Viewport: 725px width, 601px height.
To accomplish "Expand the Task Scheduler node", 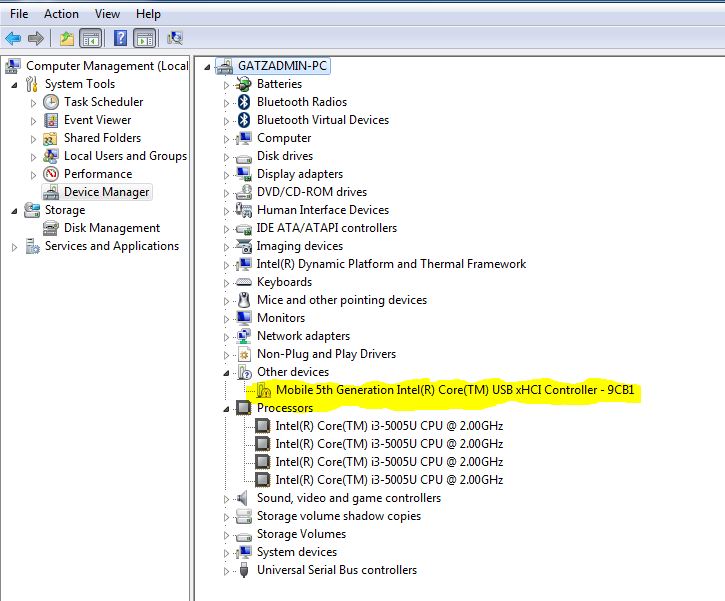I will tap(33, 104).
